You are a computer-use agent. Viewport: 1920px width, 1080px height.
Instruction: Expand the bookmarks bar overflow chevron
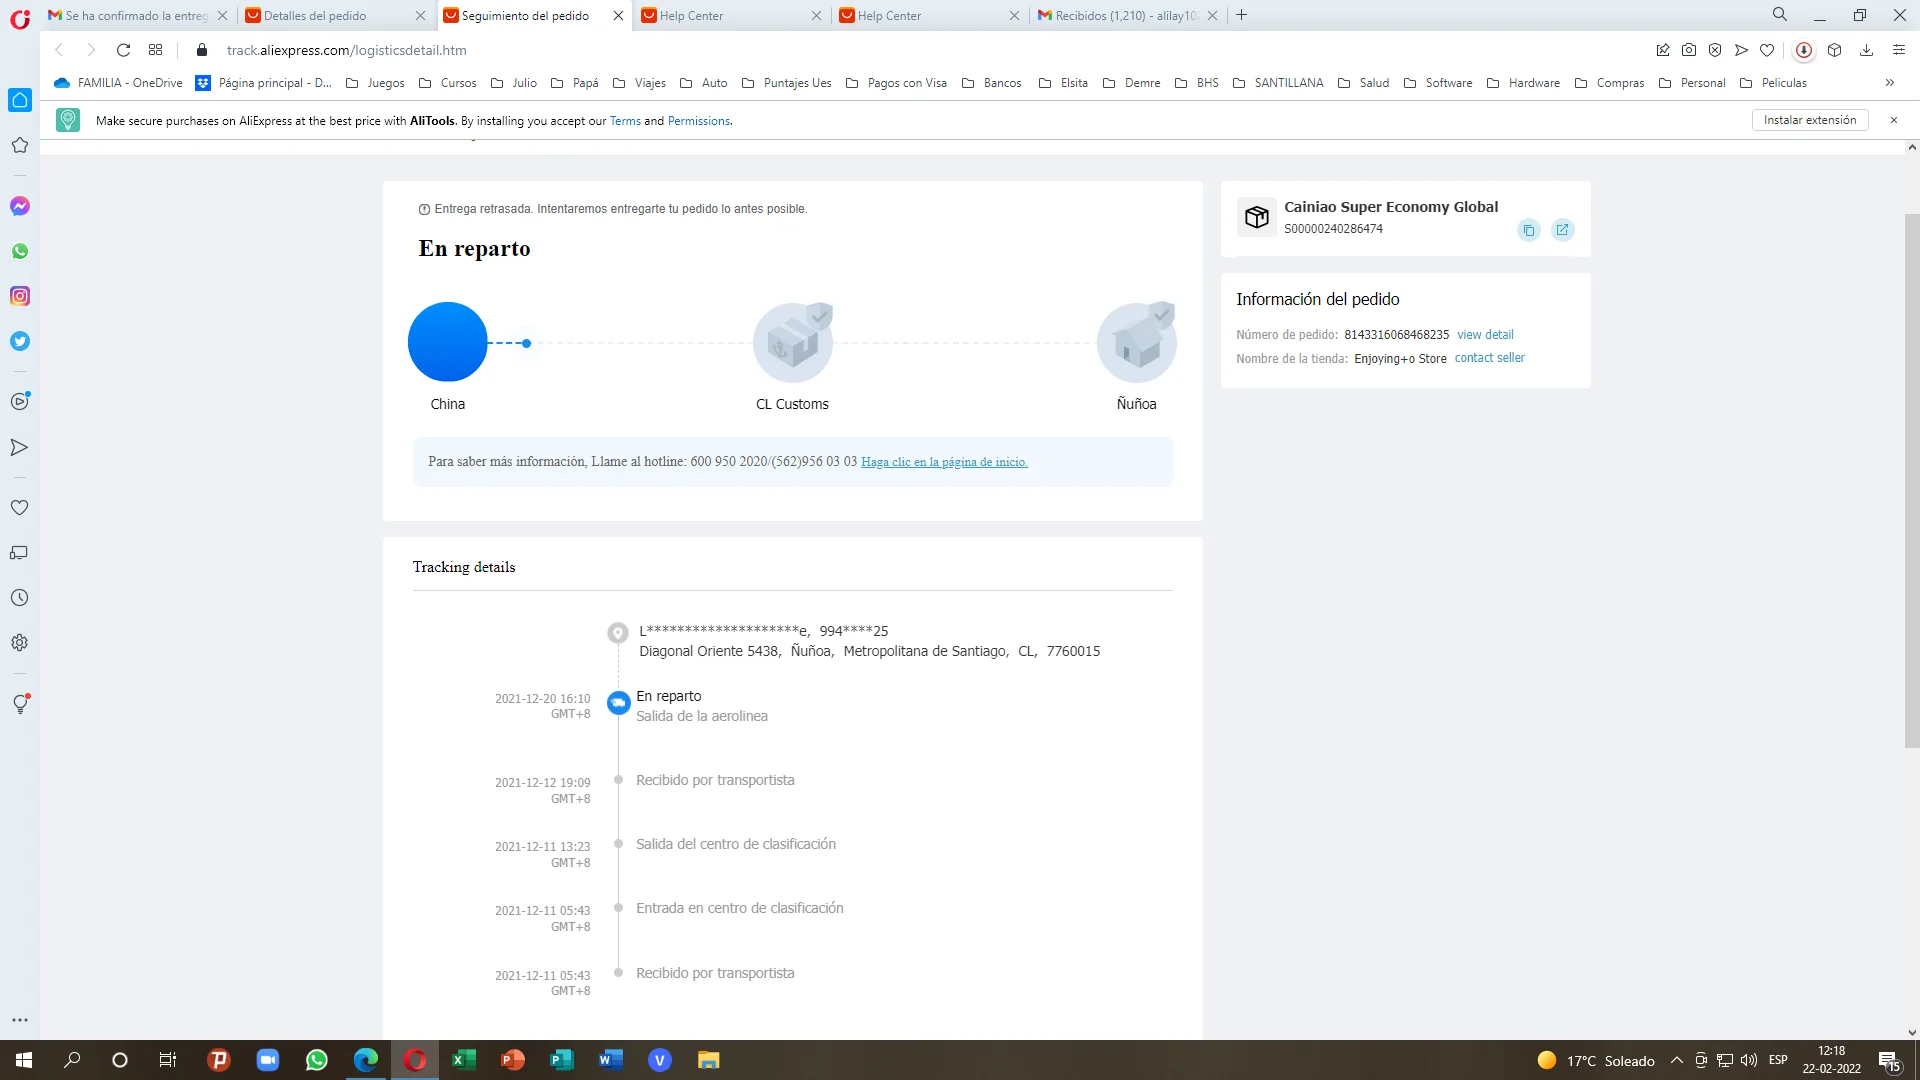(1889, 83)
